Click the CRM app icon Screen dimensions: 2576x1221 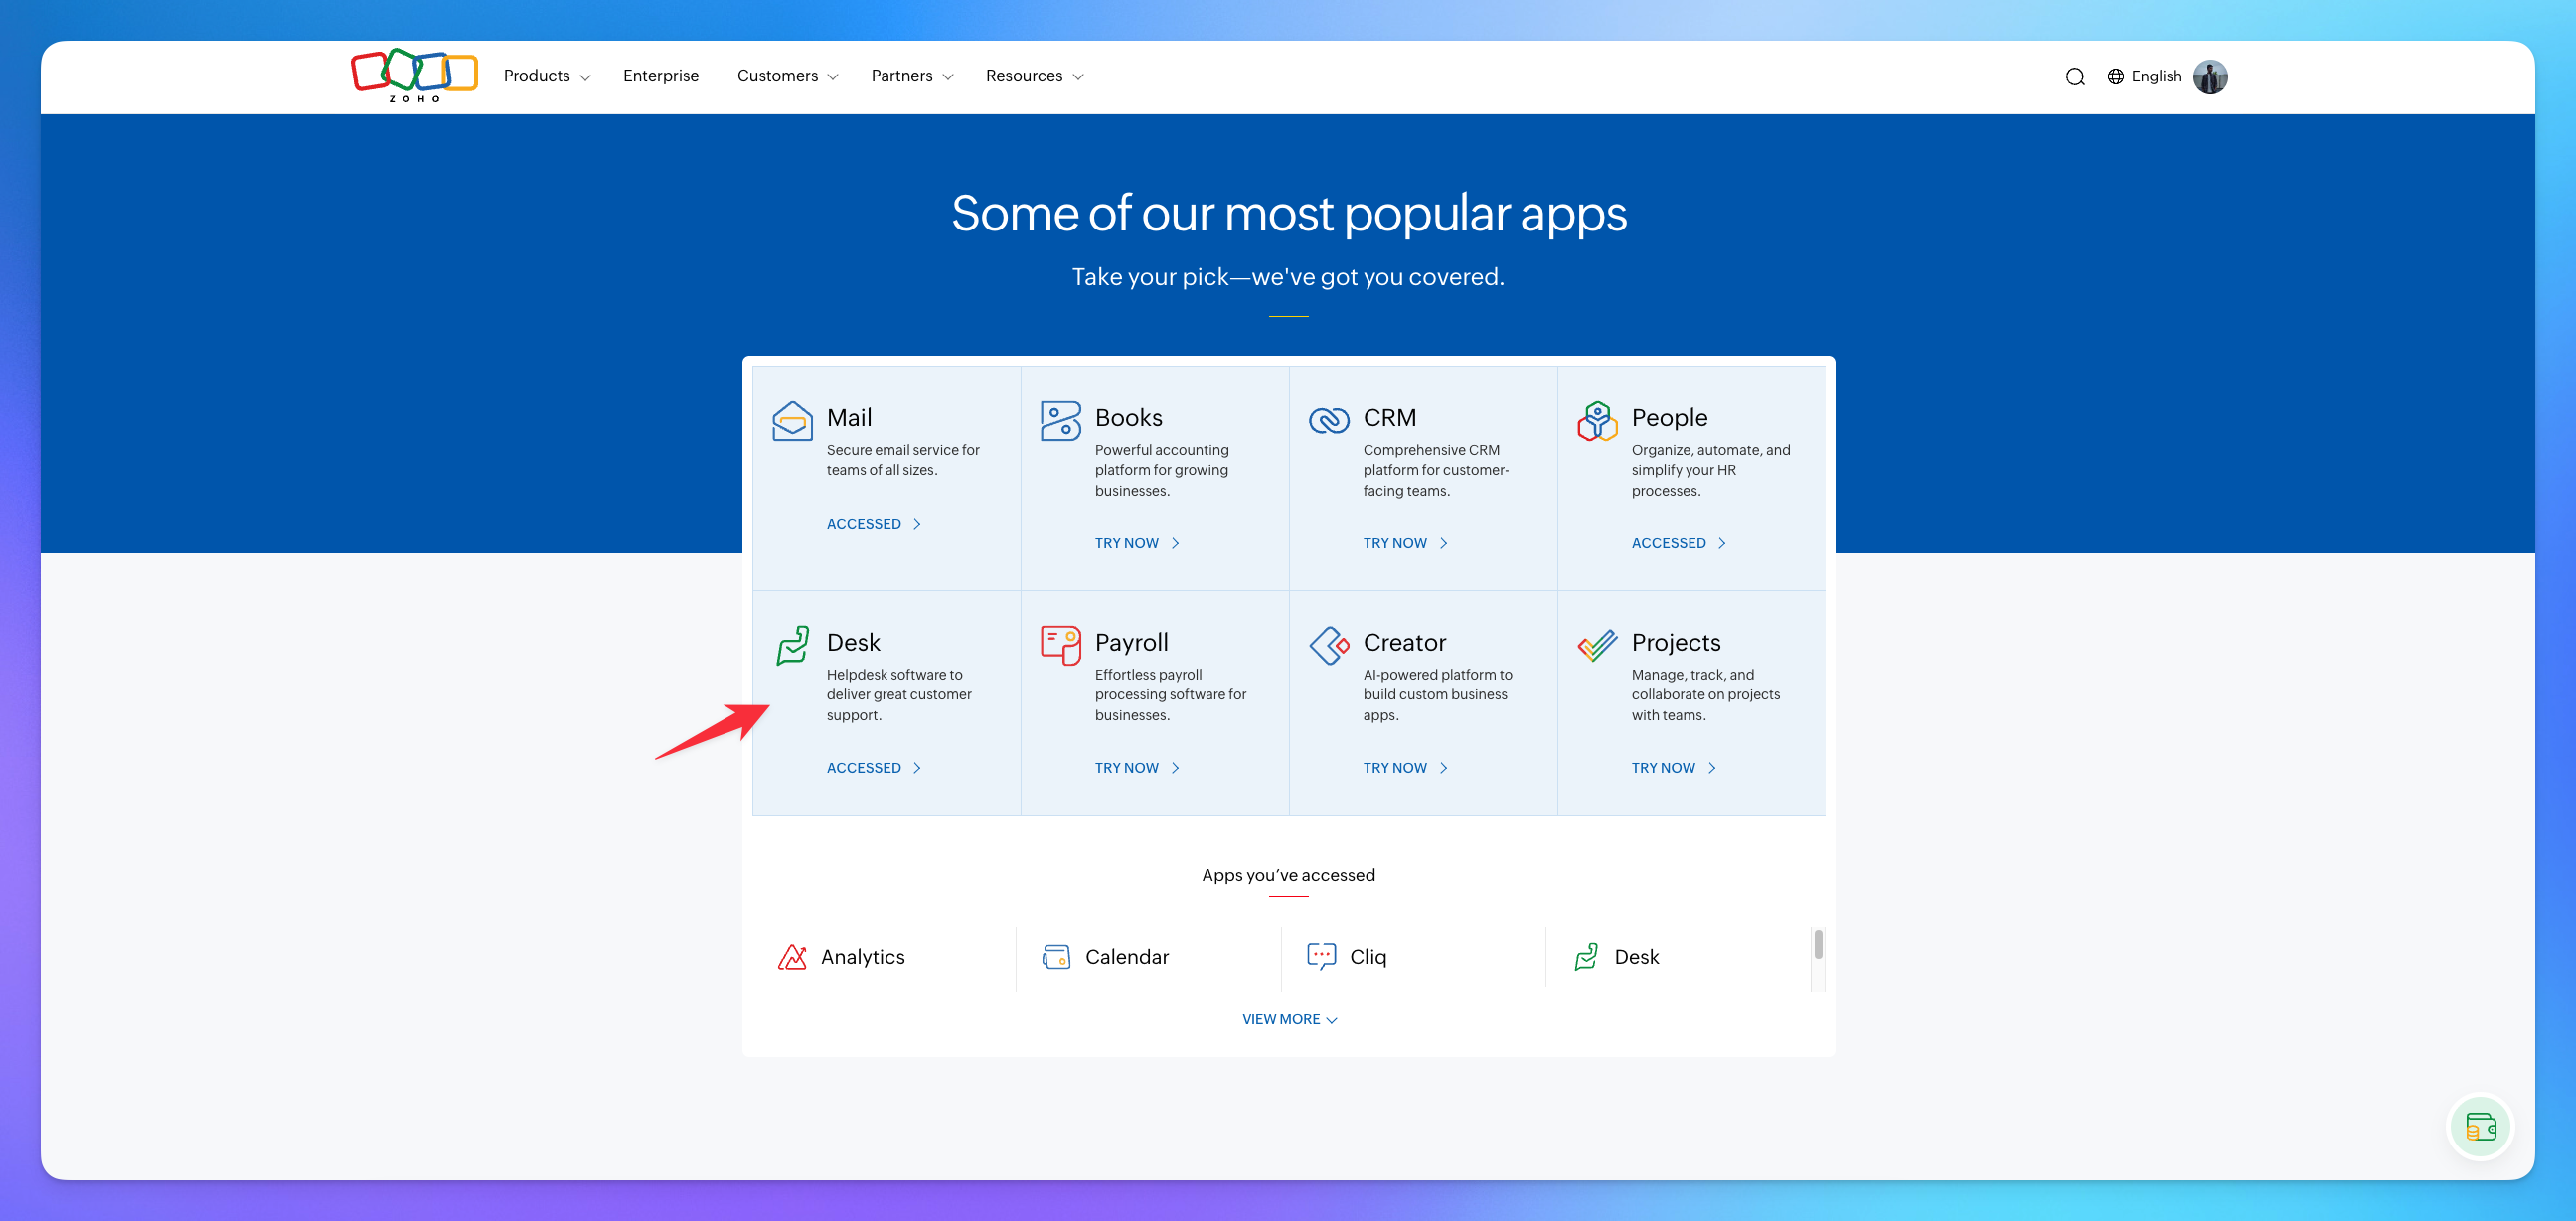(x=1328, y=421)
